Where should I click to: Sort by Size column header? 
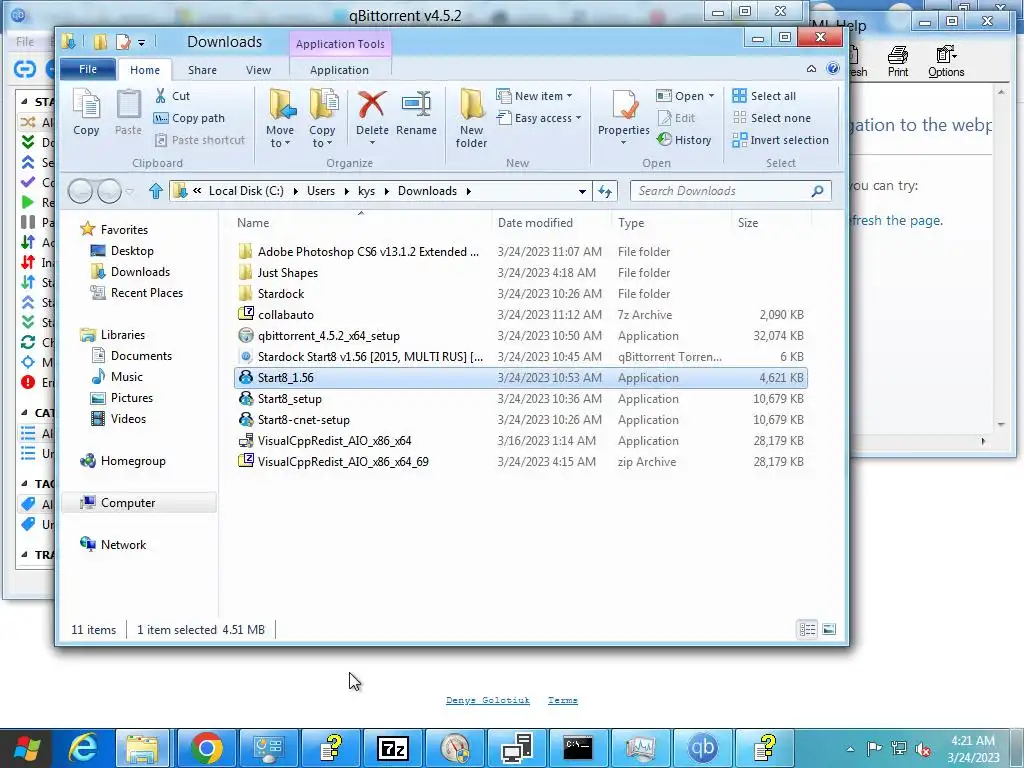(x=748, y=223)
